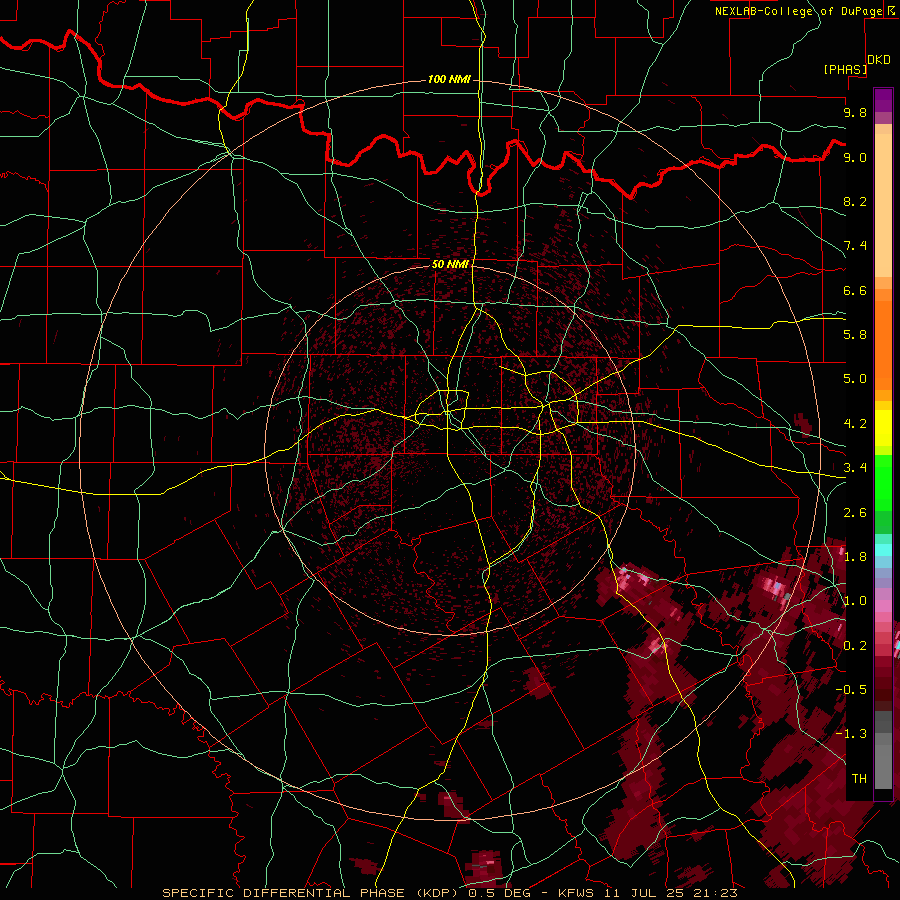Click the 5.0 value on color scale
900x900 pixels.
point(855,379)
